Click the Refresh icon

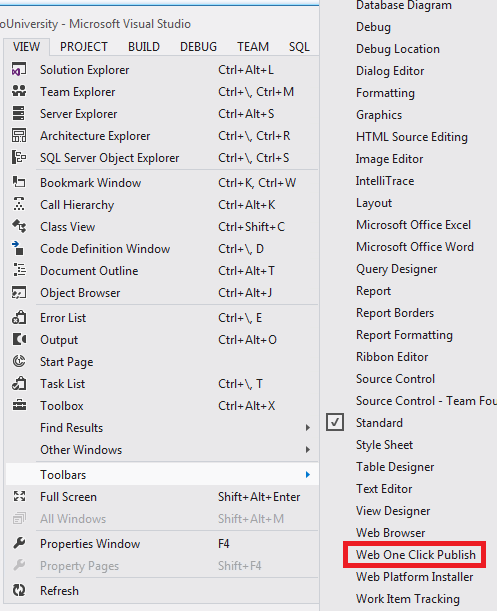coord(19,590)
